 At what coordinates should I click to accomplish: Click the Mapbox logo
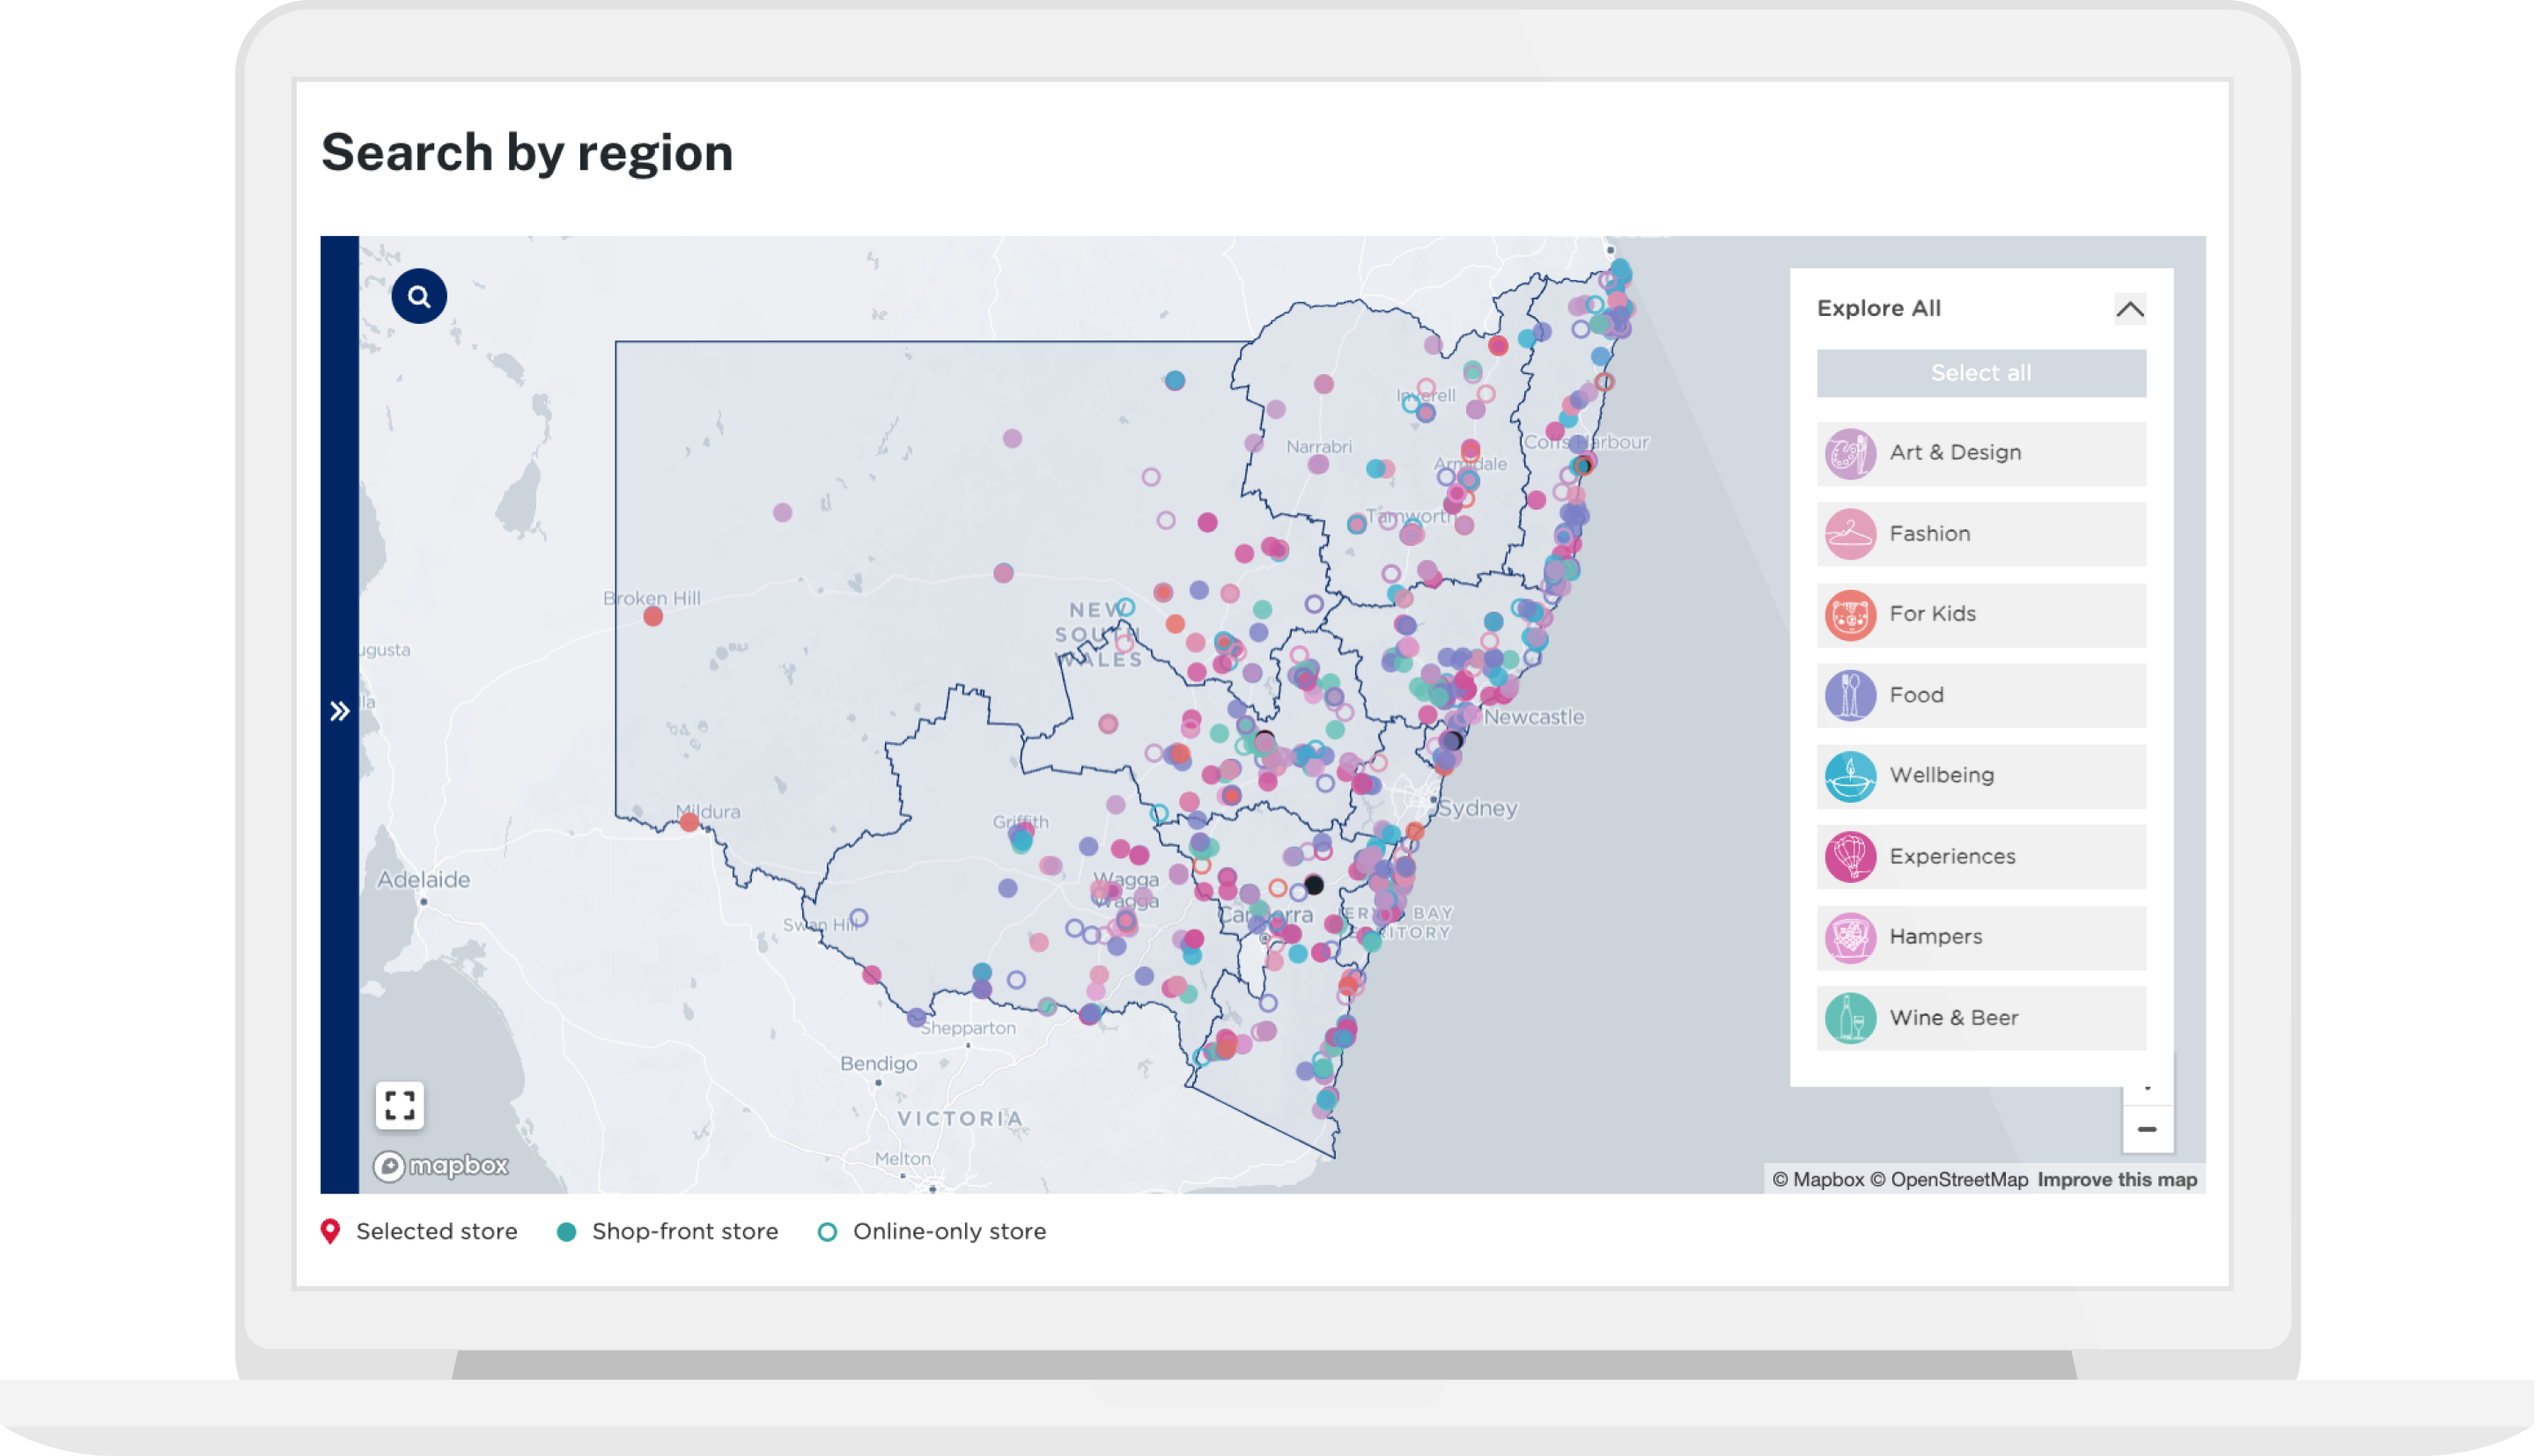441,1166
